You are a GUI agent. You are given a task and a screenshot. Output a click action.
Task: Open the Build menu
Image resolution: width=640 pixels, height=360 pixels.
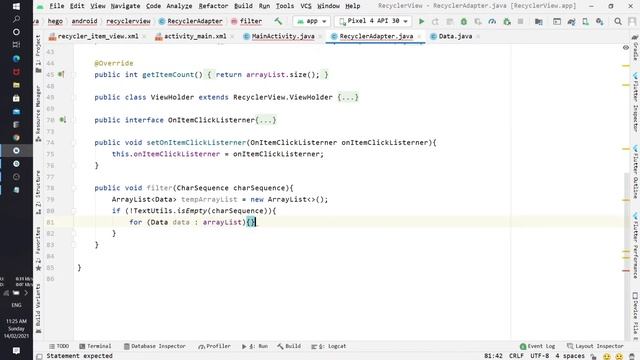(x=243, y=6)
